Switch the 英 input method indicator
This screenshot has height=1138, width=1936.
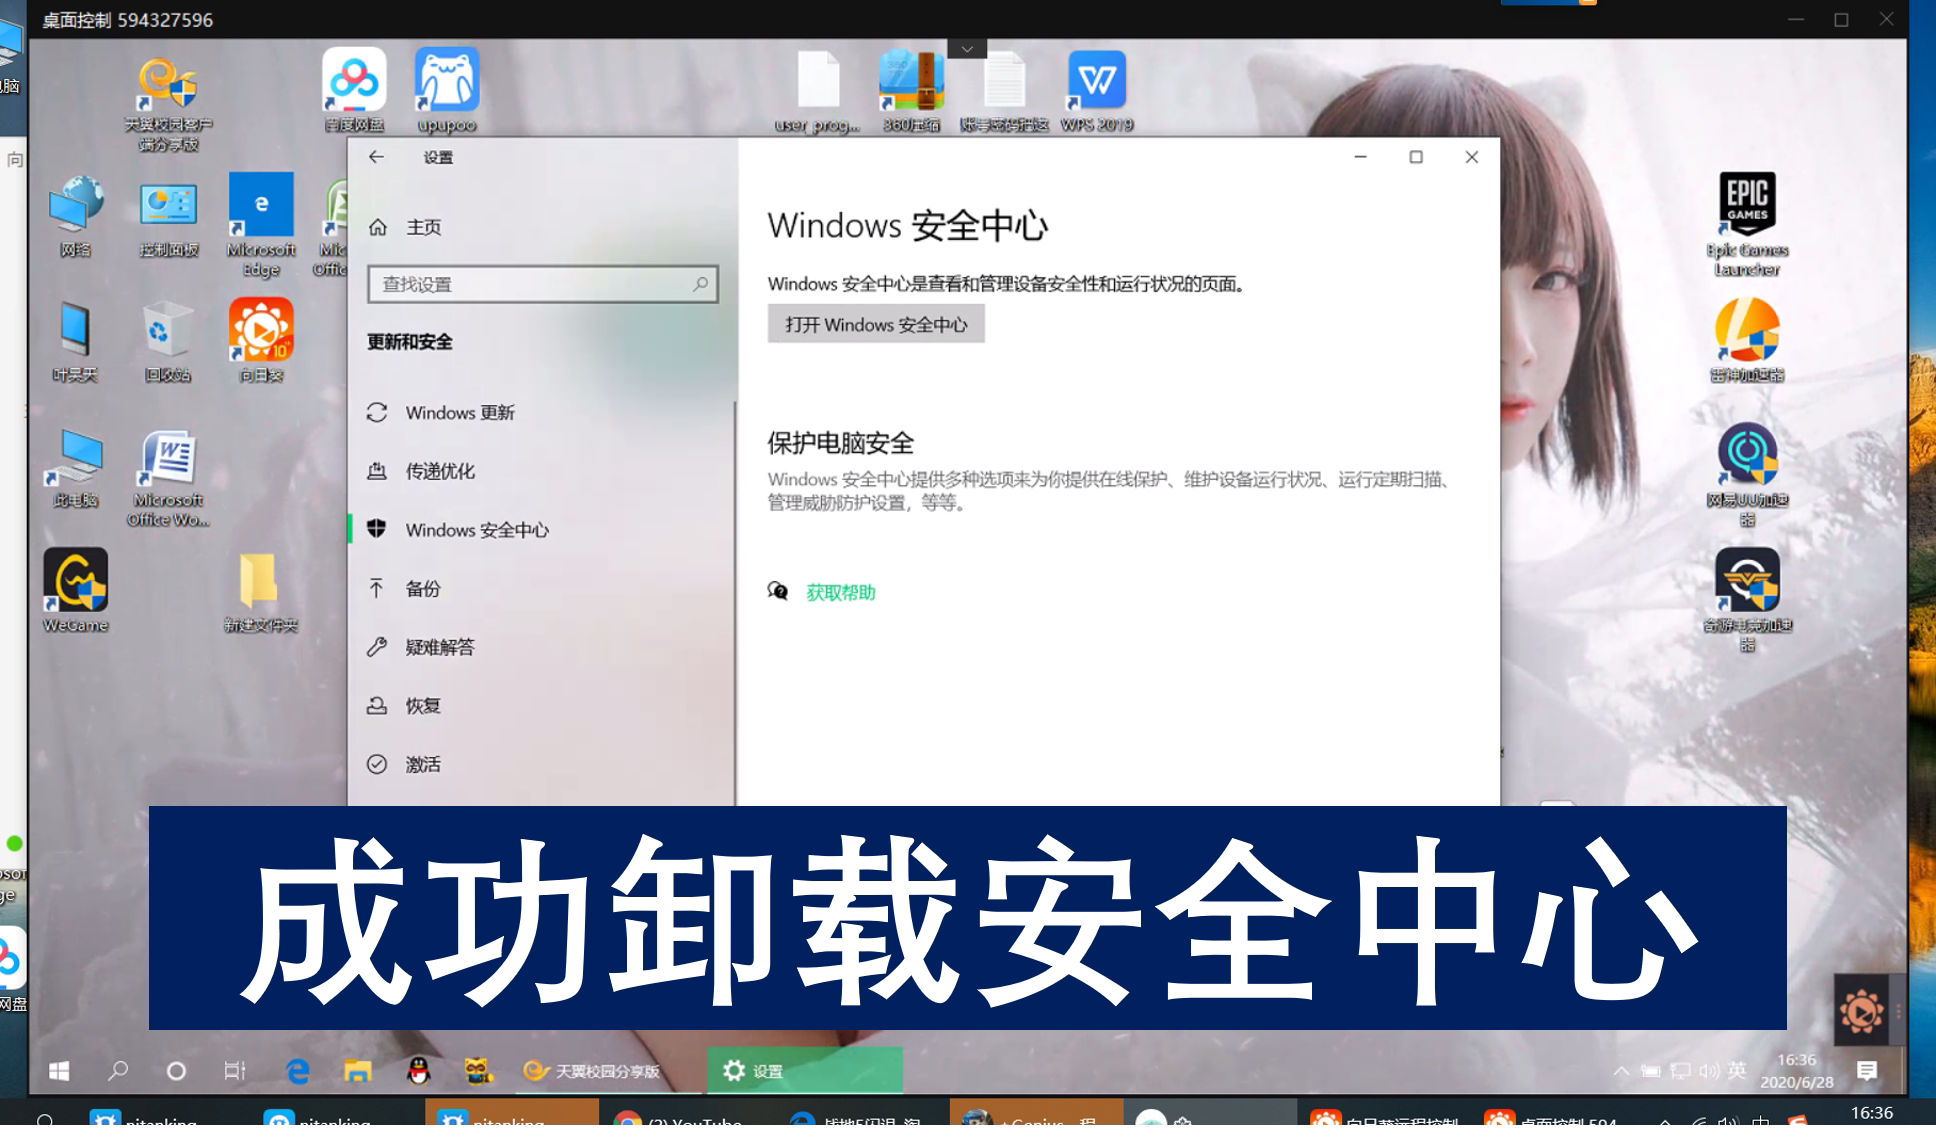(x=1737, y=1071)
